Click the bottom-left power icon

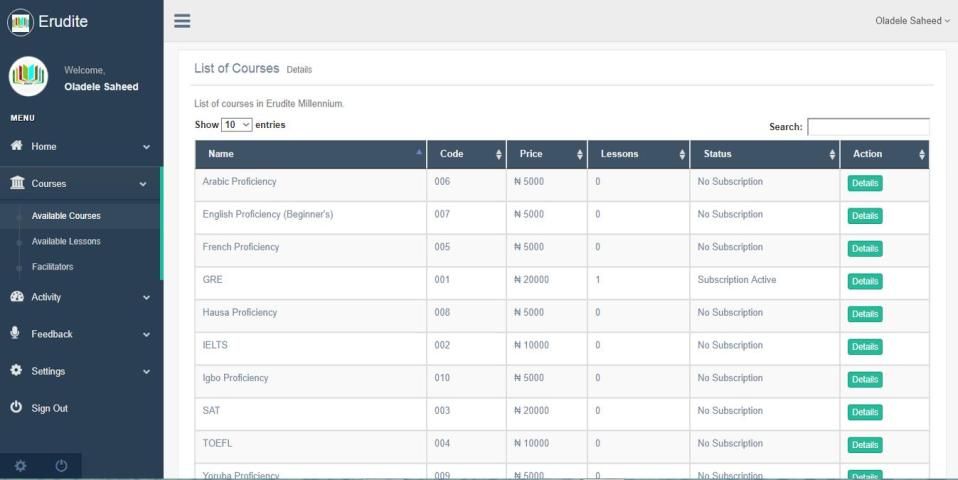(61, 466)
